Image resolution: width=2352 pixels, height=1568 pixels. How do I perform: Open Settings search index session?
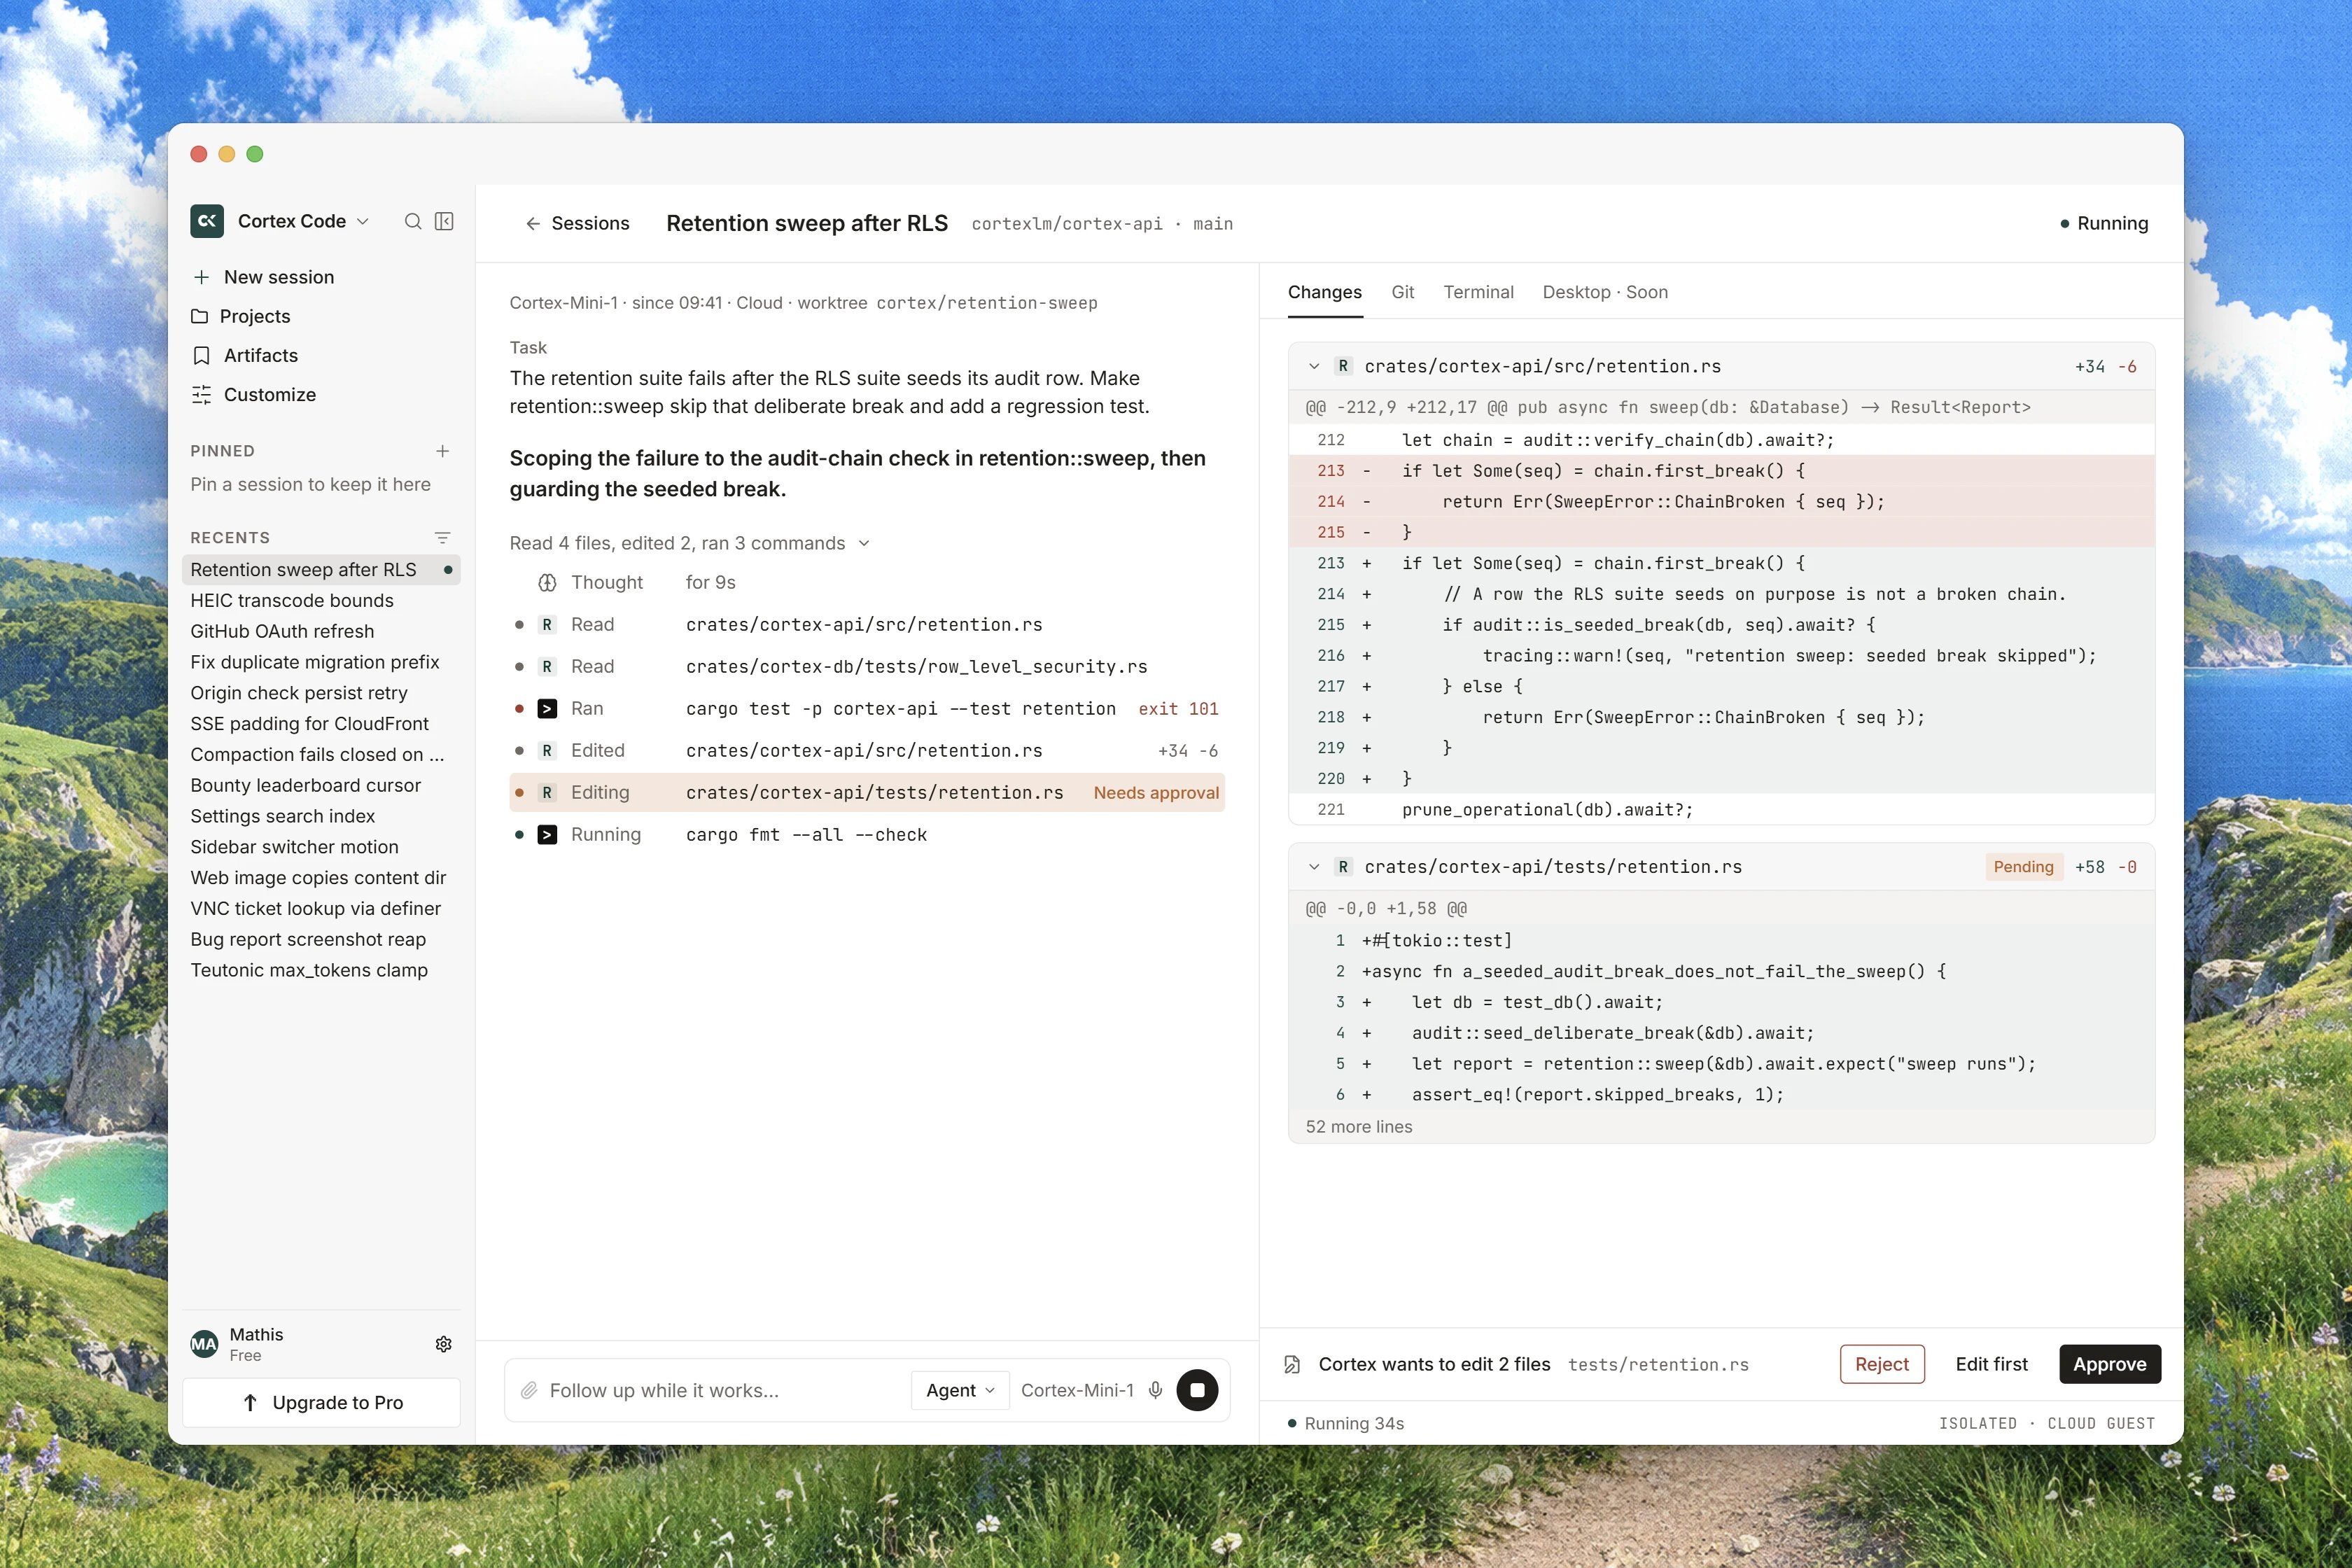(x=320, y=816)
